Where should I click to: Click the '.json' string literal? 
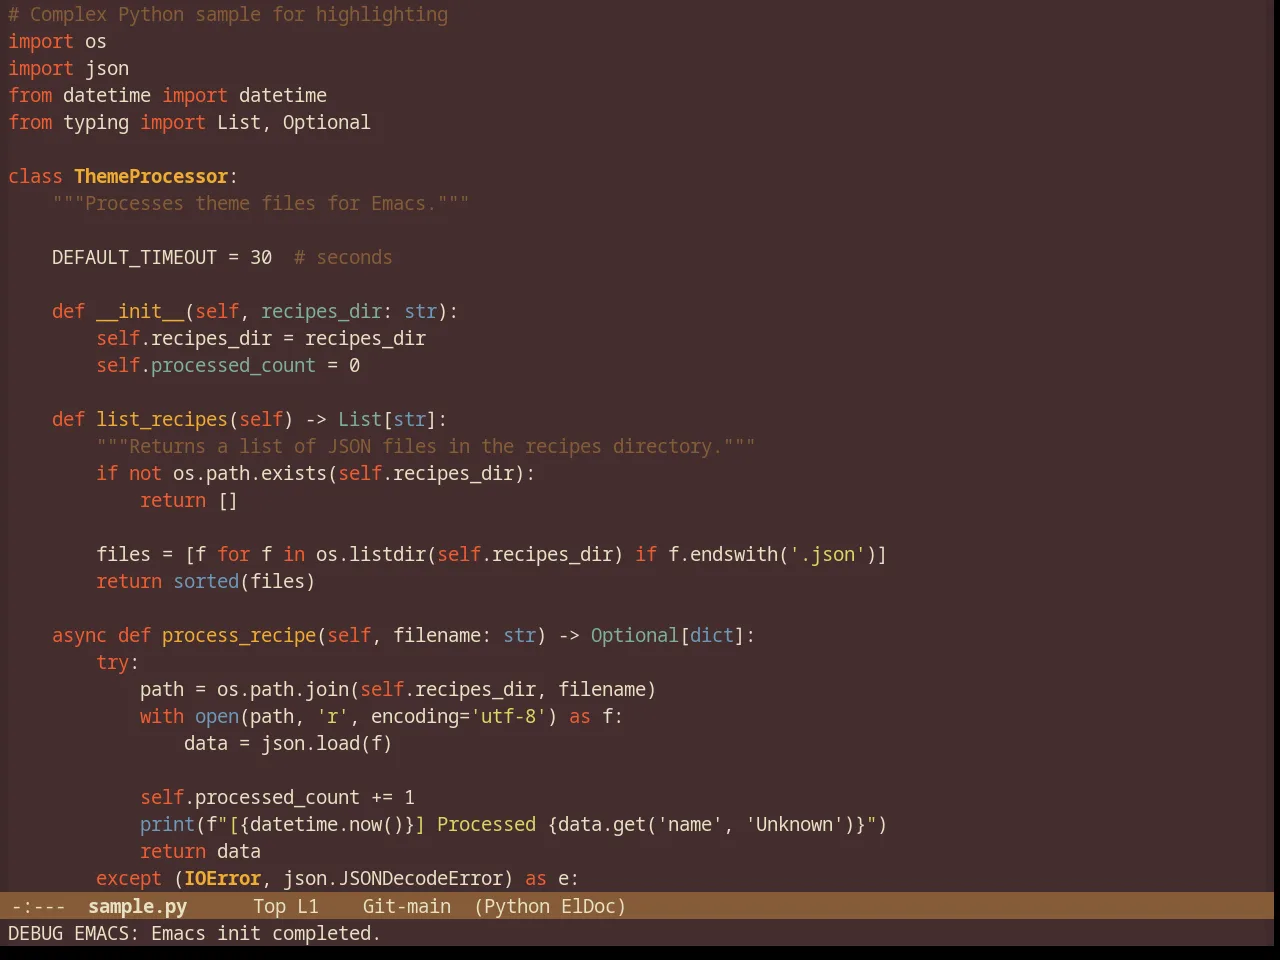[x=827, y=555]
